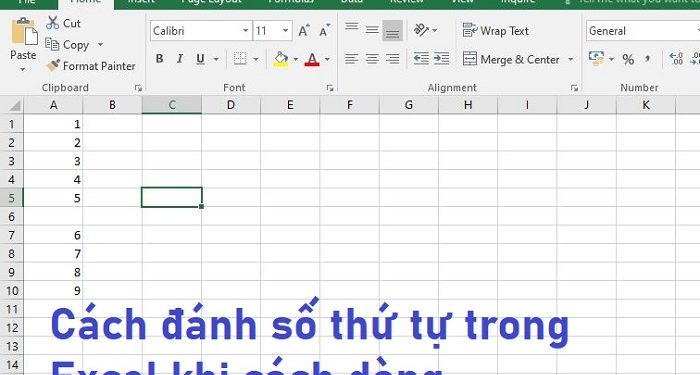This screenshot has height=375, width=700.
Task: Open the Orientation dropdown arrow
Action: [x=435, y=31]
